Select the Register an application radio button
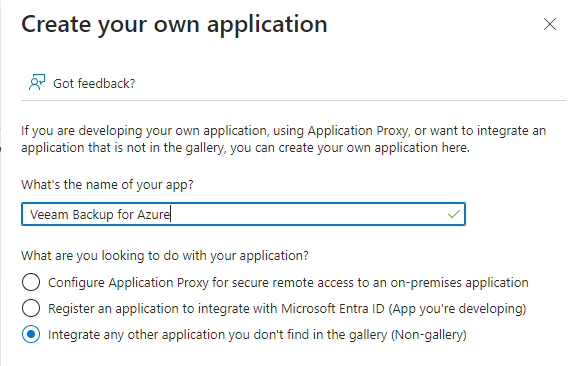The width and height of the screenshot is (585, 366). 31,308
